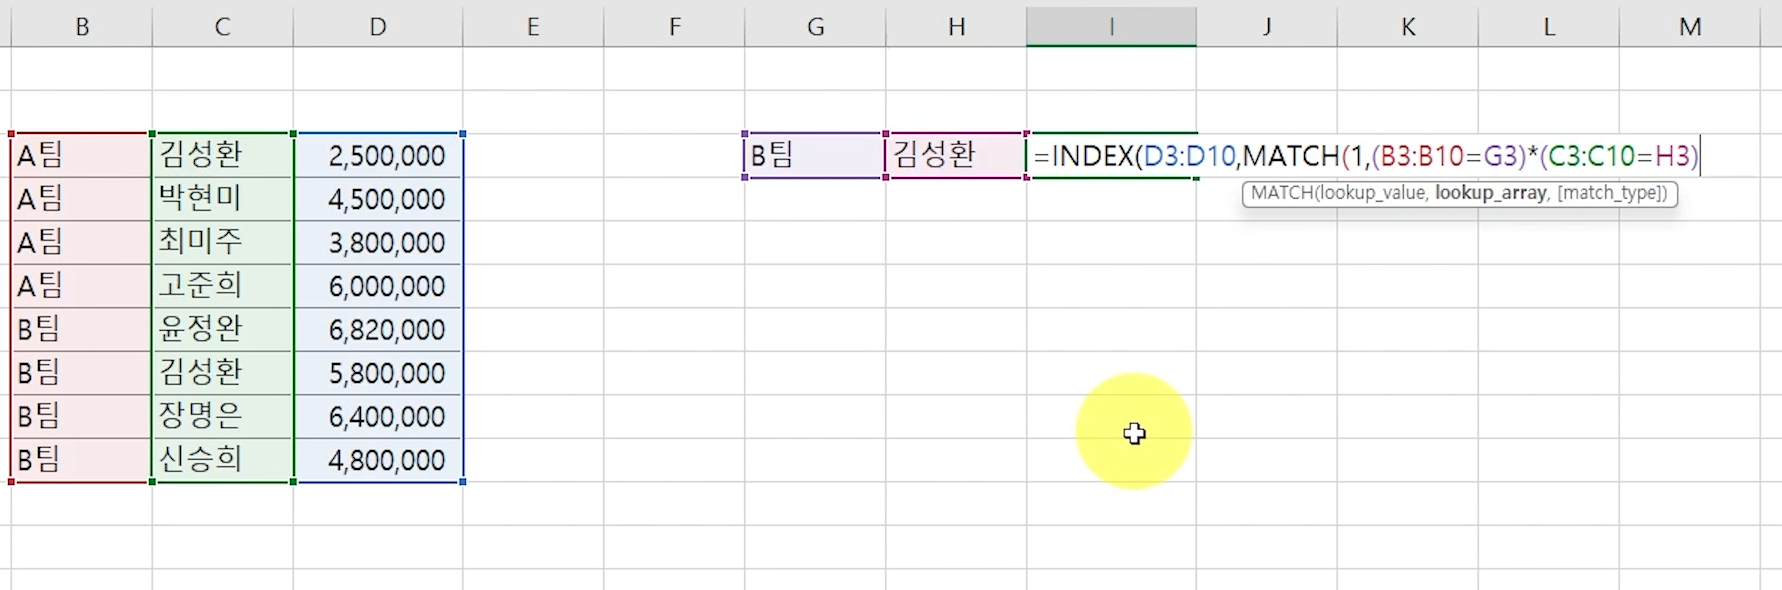The width and height of the screenshot is (1782, 590).
Task: Click cell G3 containing B팀
Action: [x=815, y=155]
